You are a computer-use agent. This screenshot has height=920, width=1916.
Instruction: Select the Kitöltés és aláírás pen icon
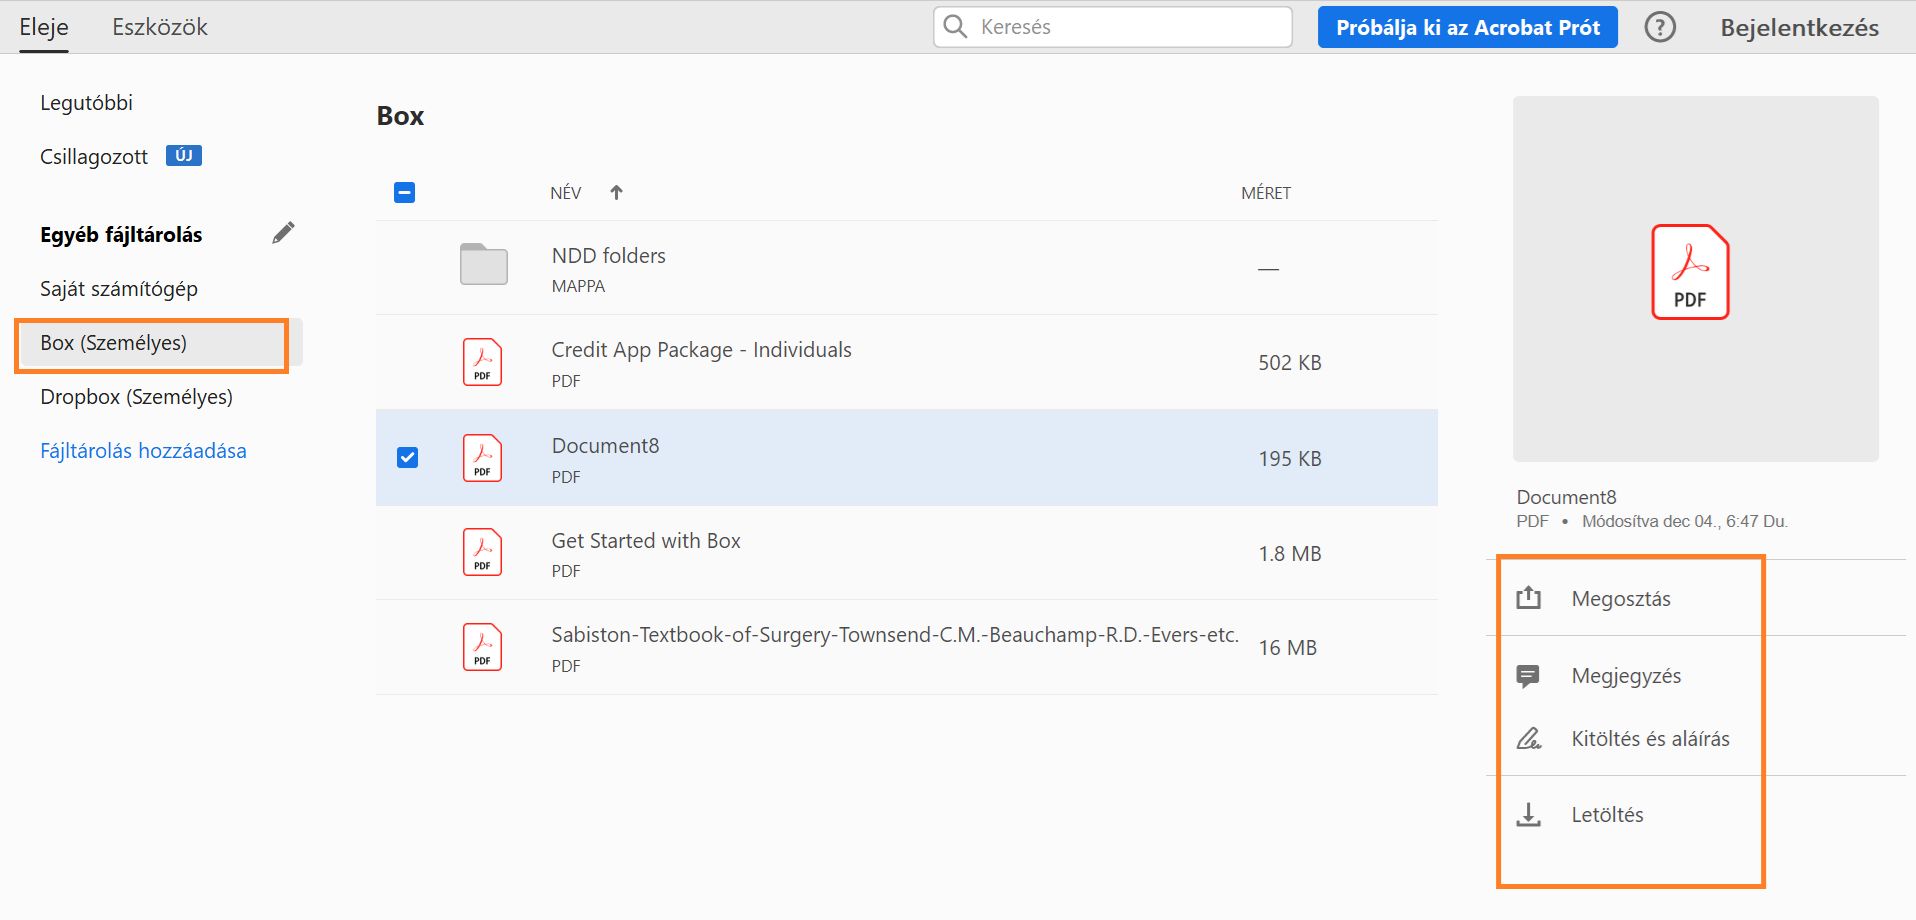point(1529,738)
